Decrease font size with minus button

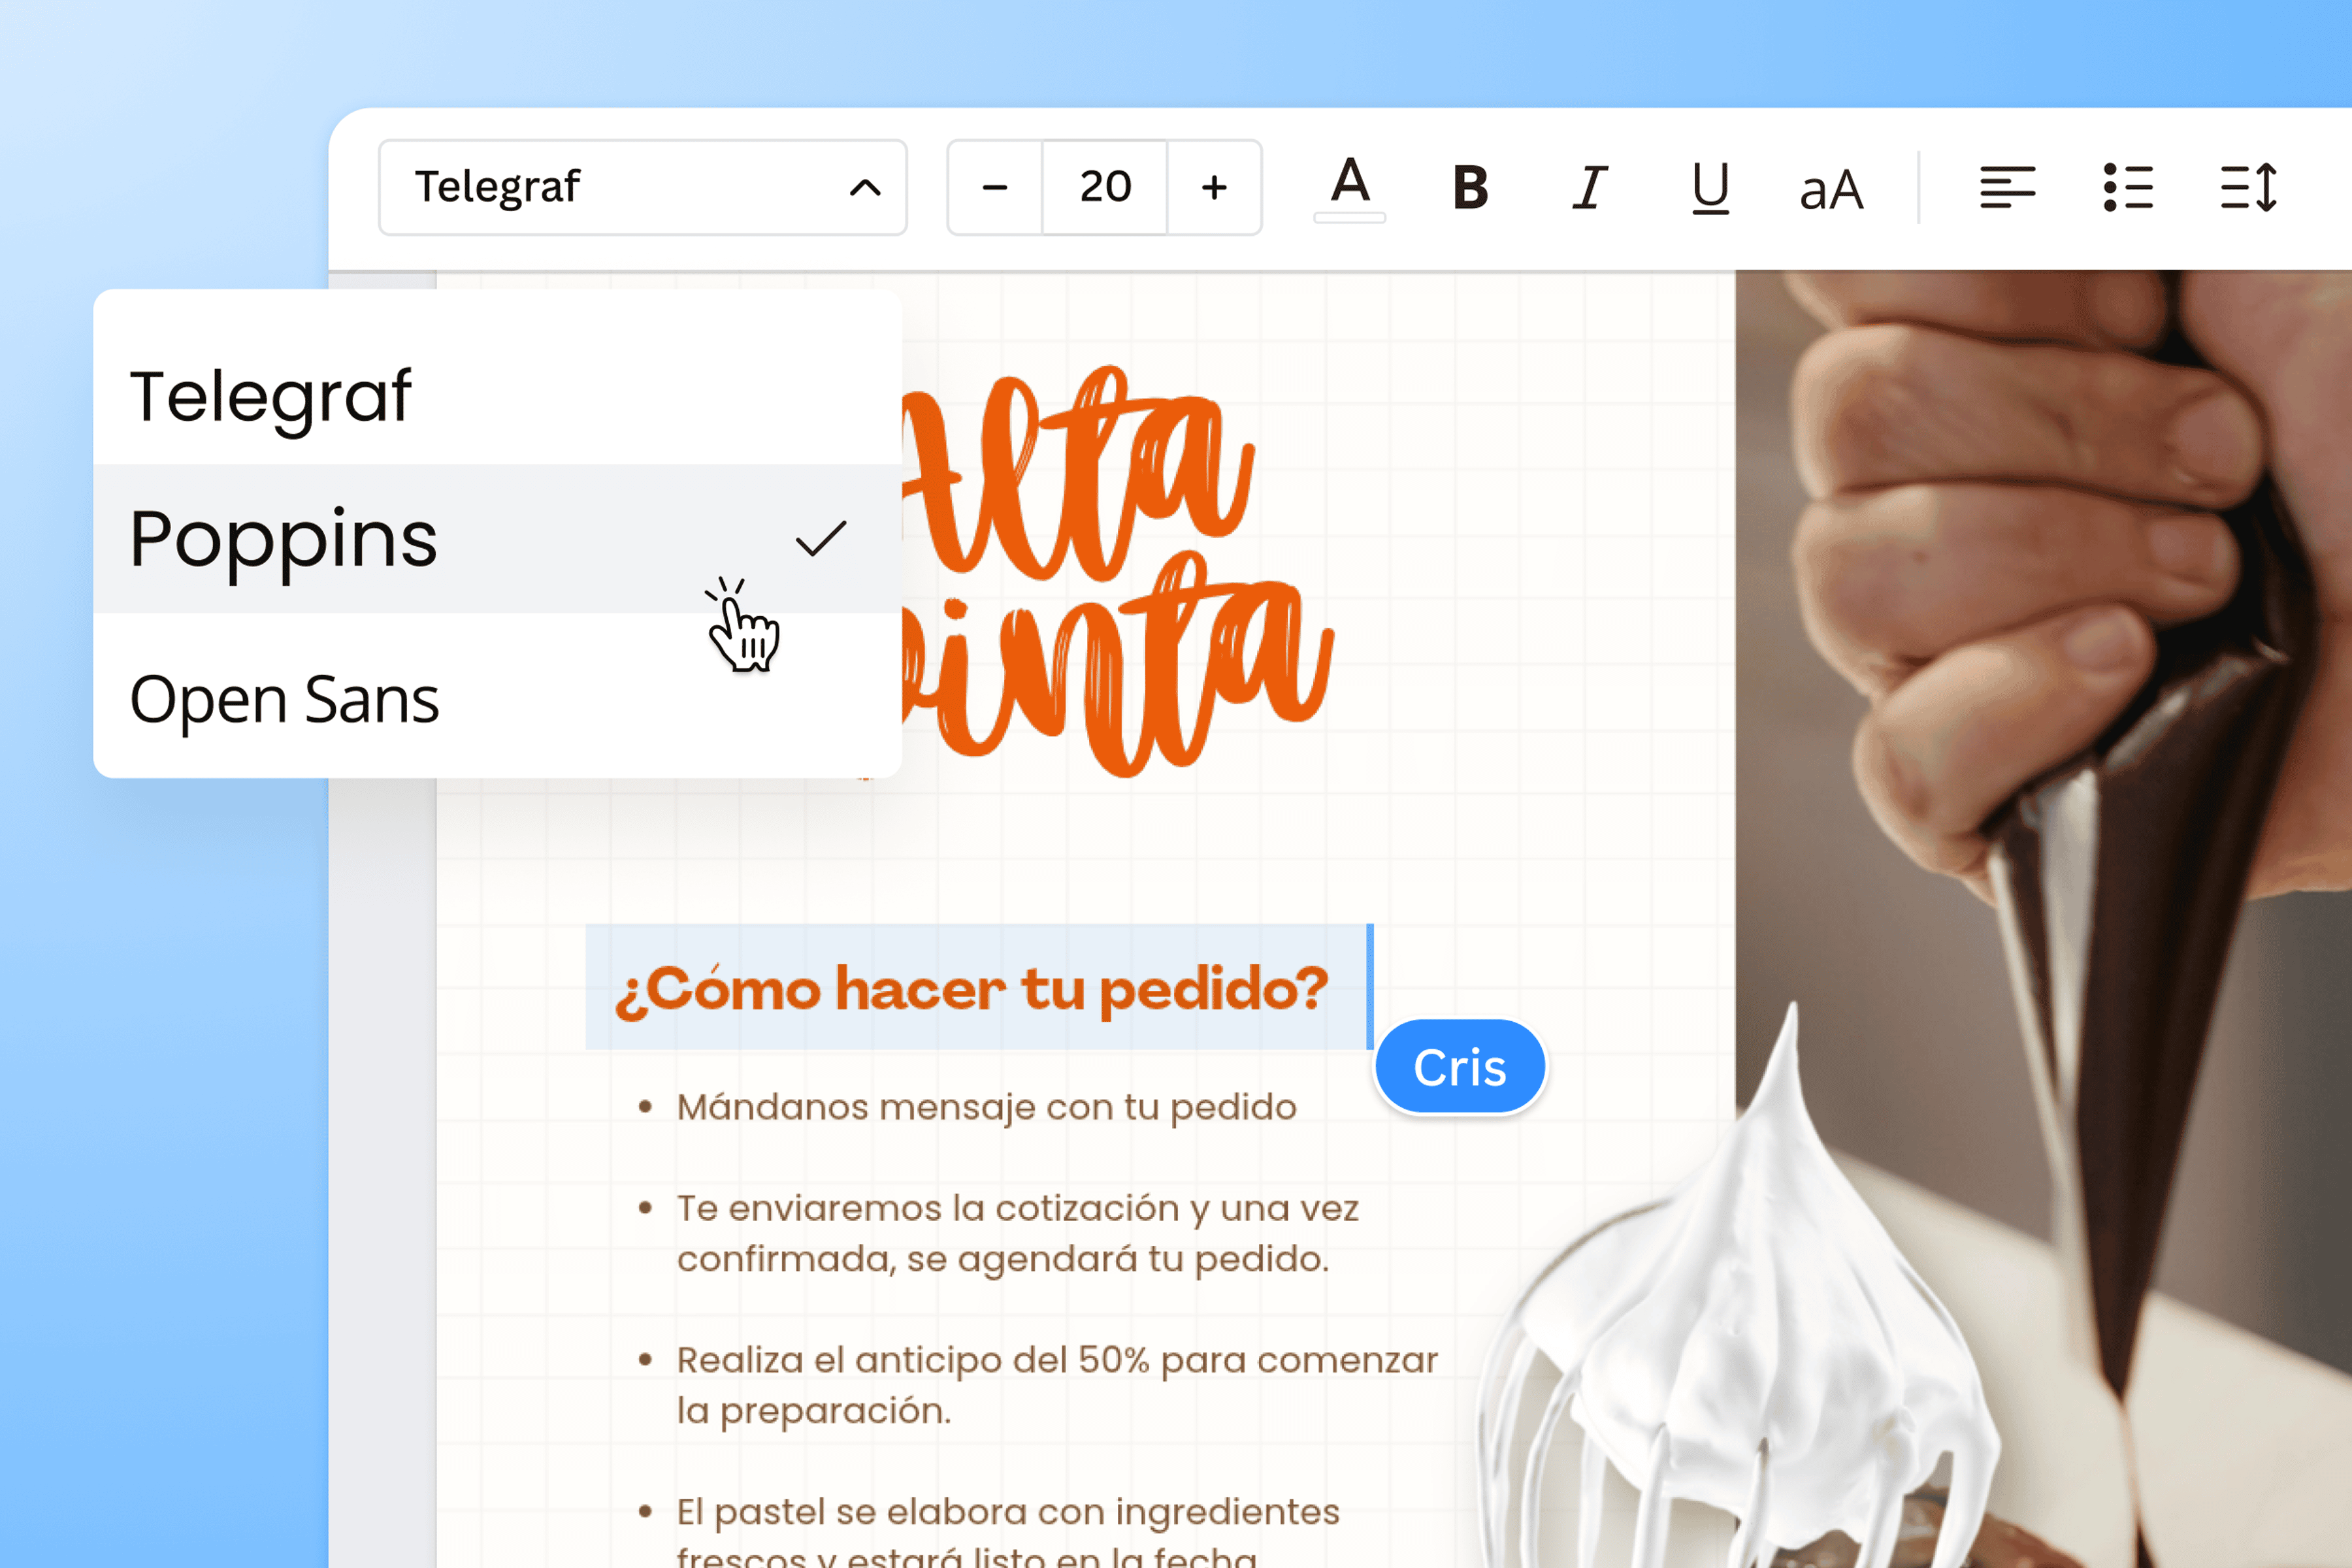click(x=995, y=187)
